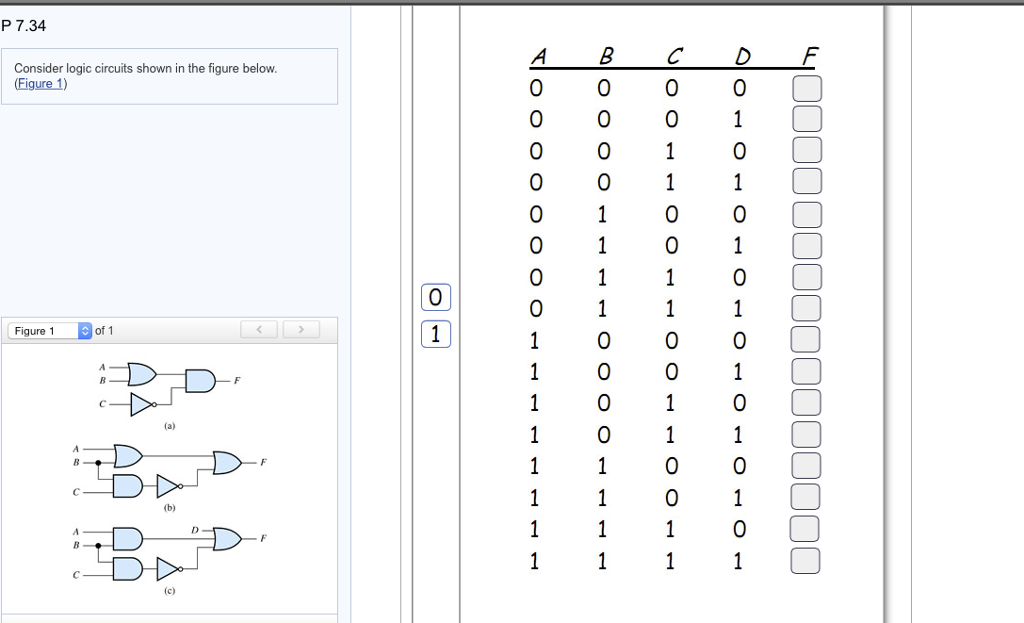
Task: Select the draggable 1 answer token
Action: 434,334
